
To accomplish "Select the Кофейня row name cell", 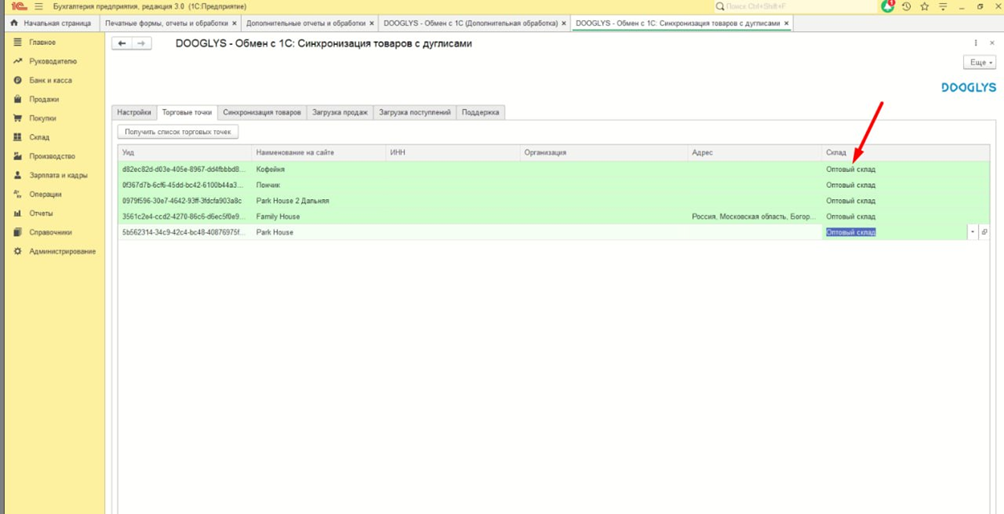I will (318, 170).
